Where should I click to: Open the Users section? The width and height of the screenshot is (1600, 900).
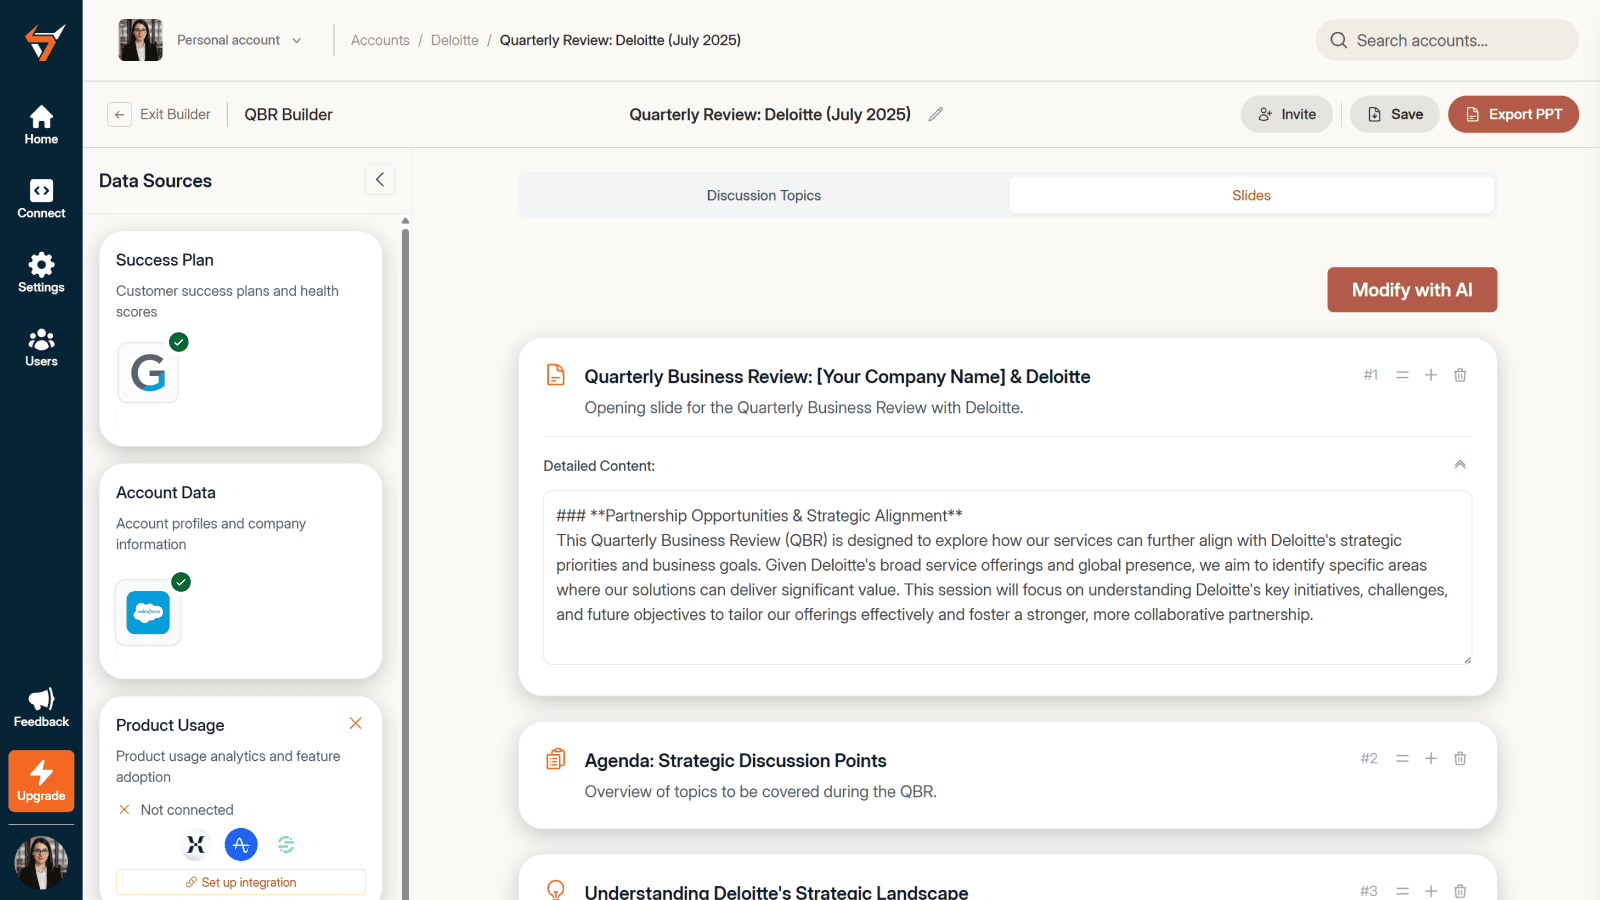coord(41,347)
